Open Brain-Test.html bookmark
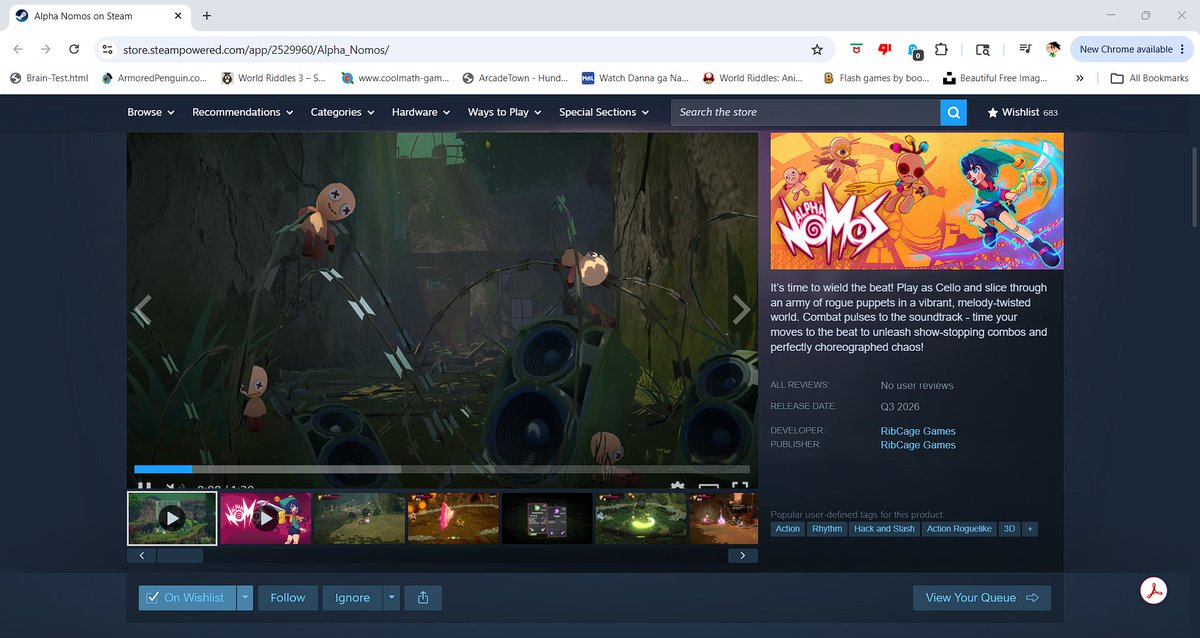Screen dimensions: 1200x638 click(50, 78)
